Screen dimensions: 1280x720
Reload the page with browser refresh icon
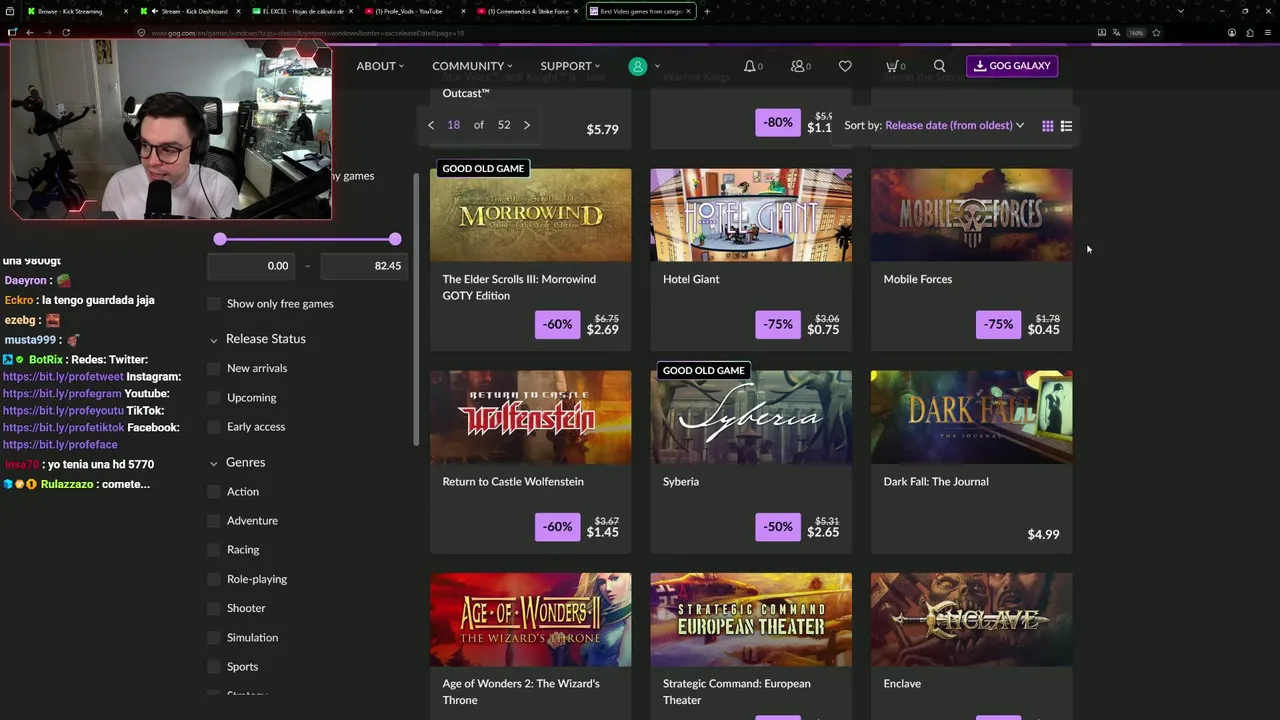point(66,32)
